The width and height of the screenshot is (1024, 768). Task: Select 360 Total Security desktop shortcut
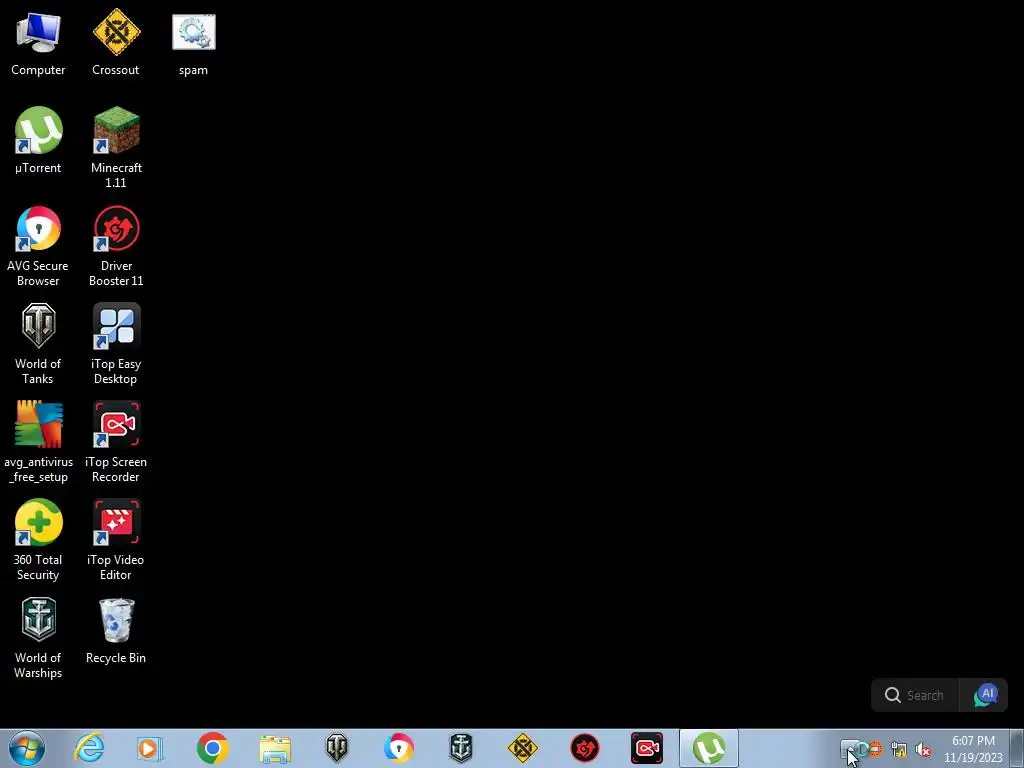[38, 541]
